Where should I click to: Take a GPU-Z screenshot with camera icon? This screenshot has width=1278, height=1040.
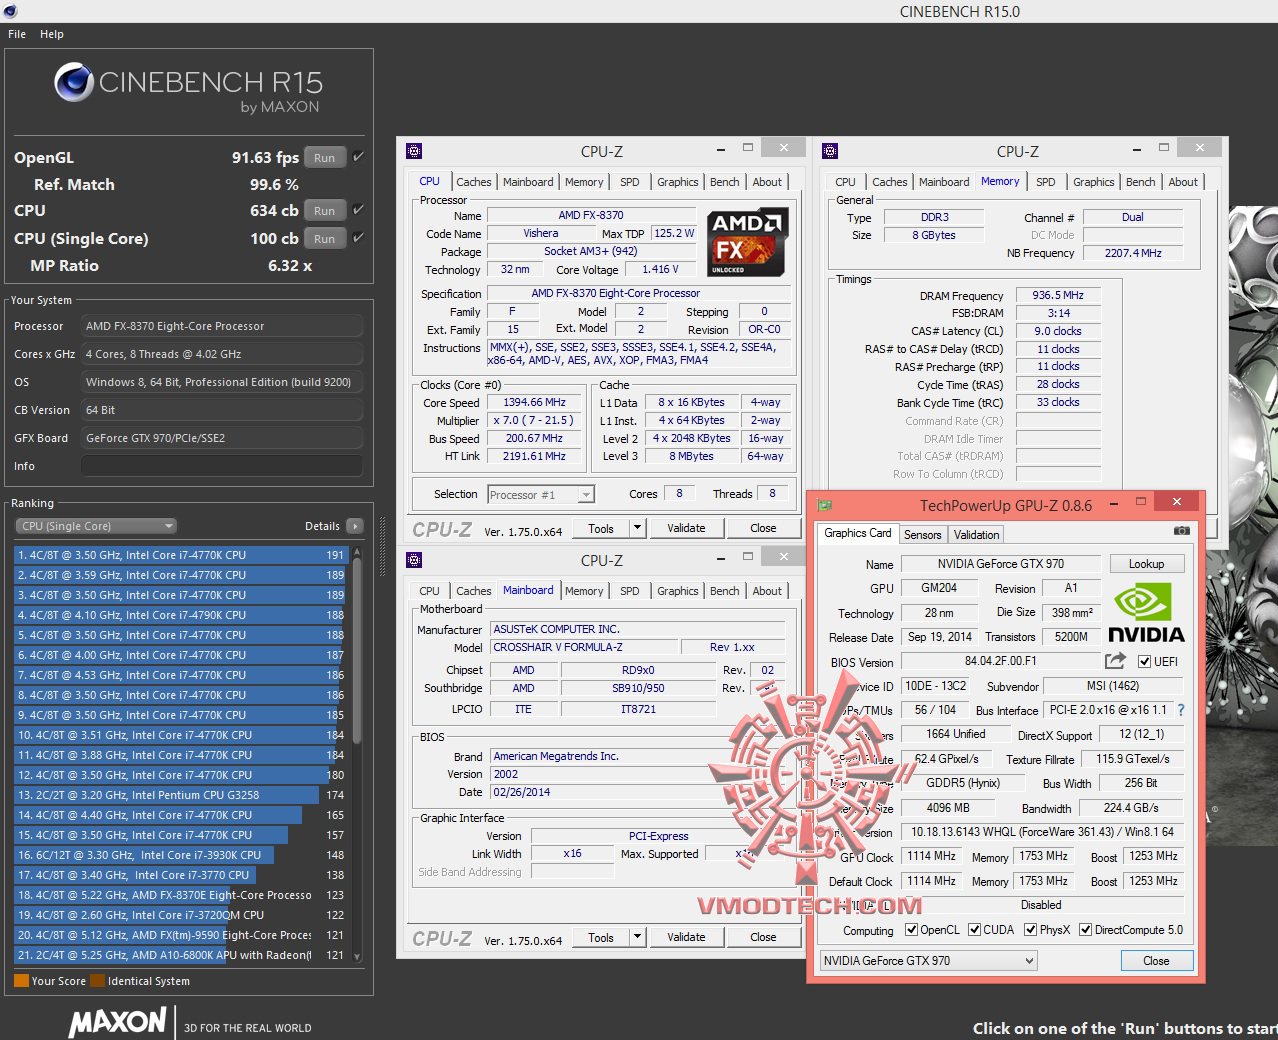[x=1181, y=531]
